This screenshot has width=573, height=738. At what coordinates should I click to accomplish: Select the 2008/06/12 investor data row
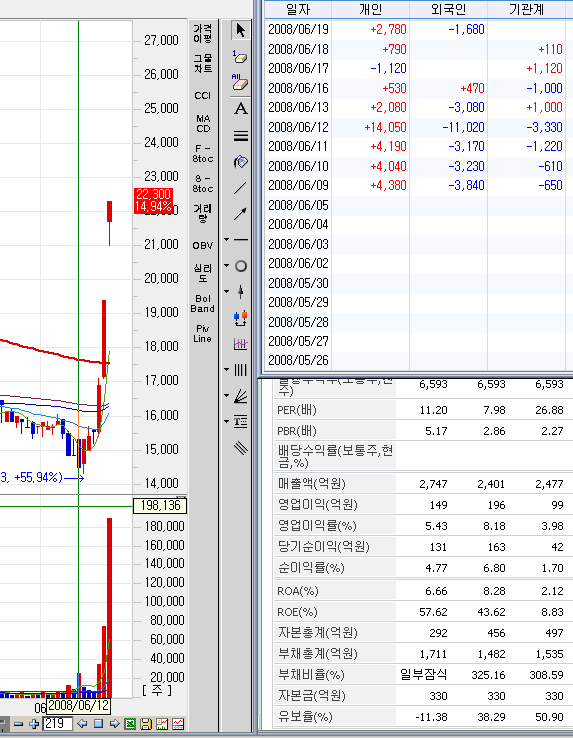pyautogui.click(x=415, y=127)
